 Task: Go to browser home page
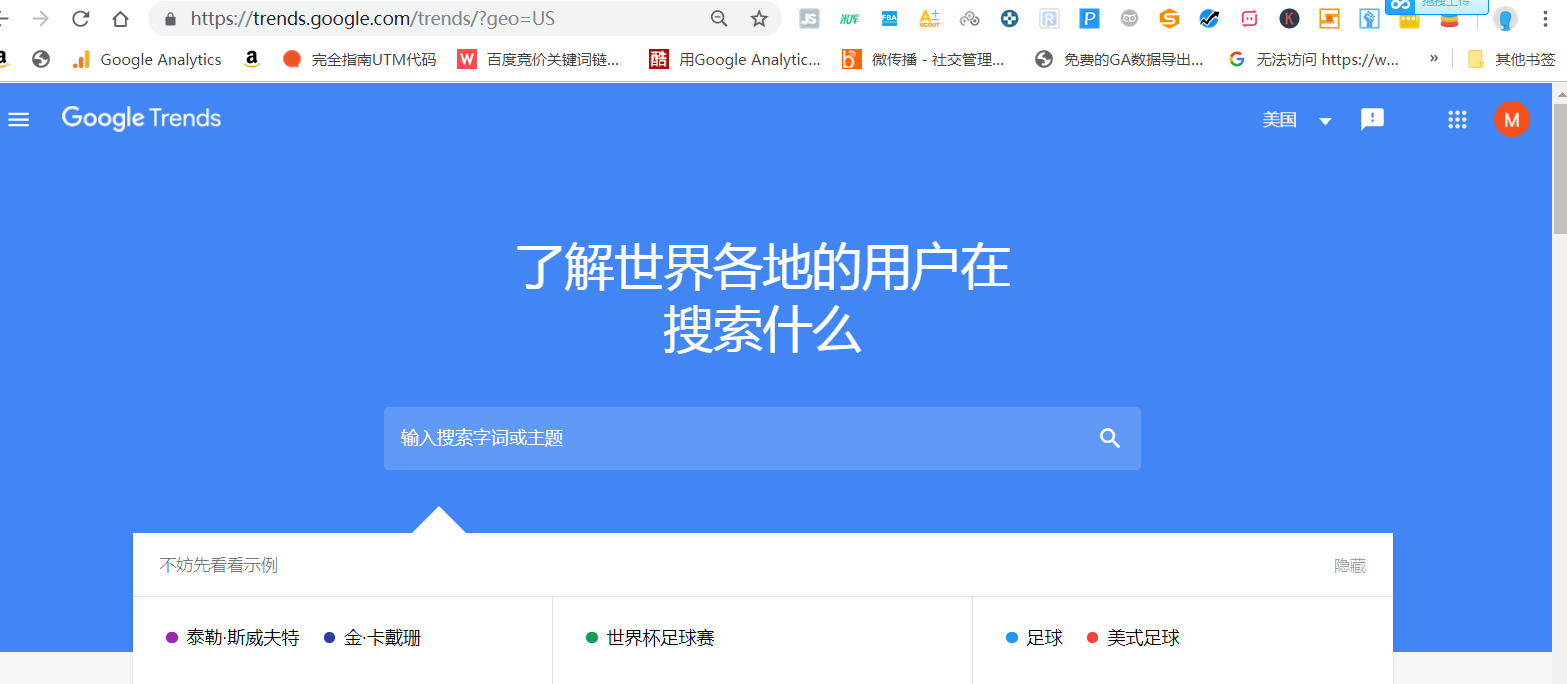click(x=121, y=18)
